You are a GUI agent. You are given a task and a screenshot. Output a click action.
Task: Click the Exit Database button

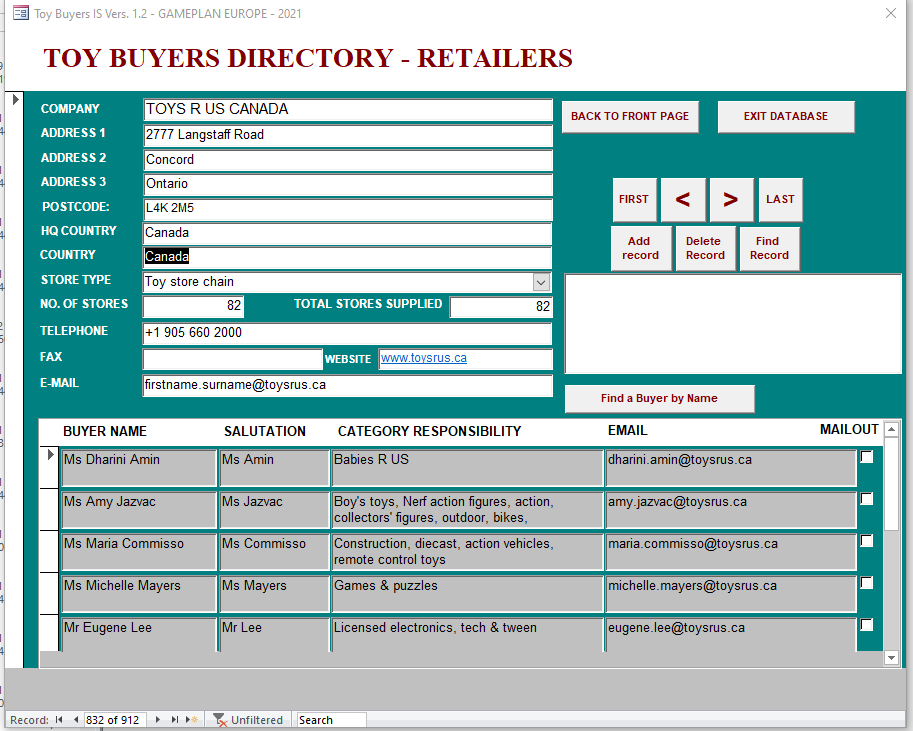click(x=785, y=117)
